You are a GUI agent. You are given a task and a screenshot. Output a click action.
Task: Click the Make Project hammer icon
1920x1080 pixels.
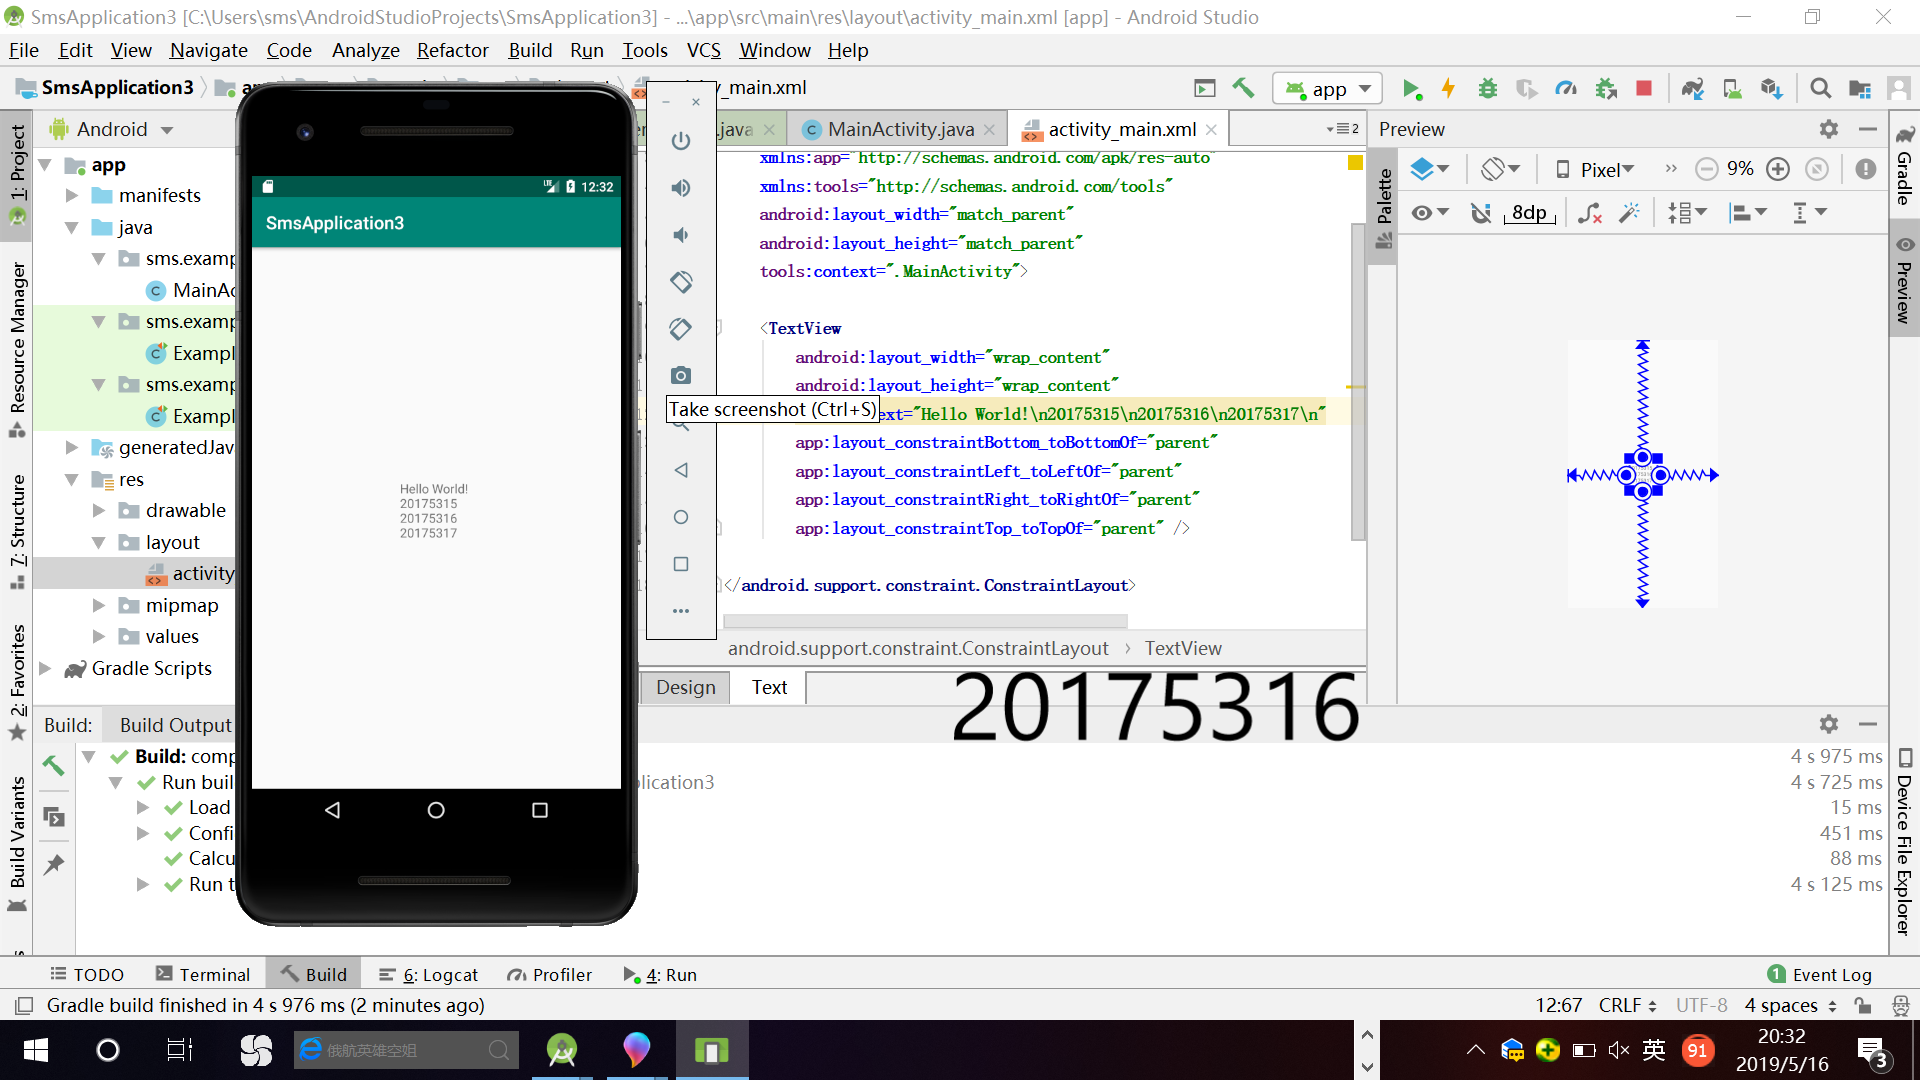tap(1243, 89)
